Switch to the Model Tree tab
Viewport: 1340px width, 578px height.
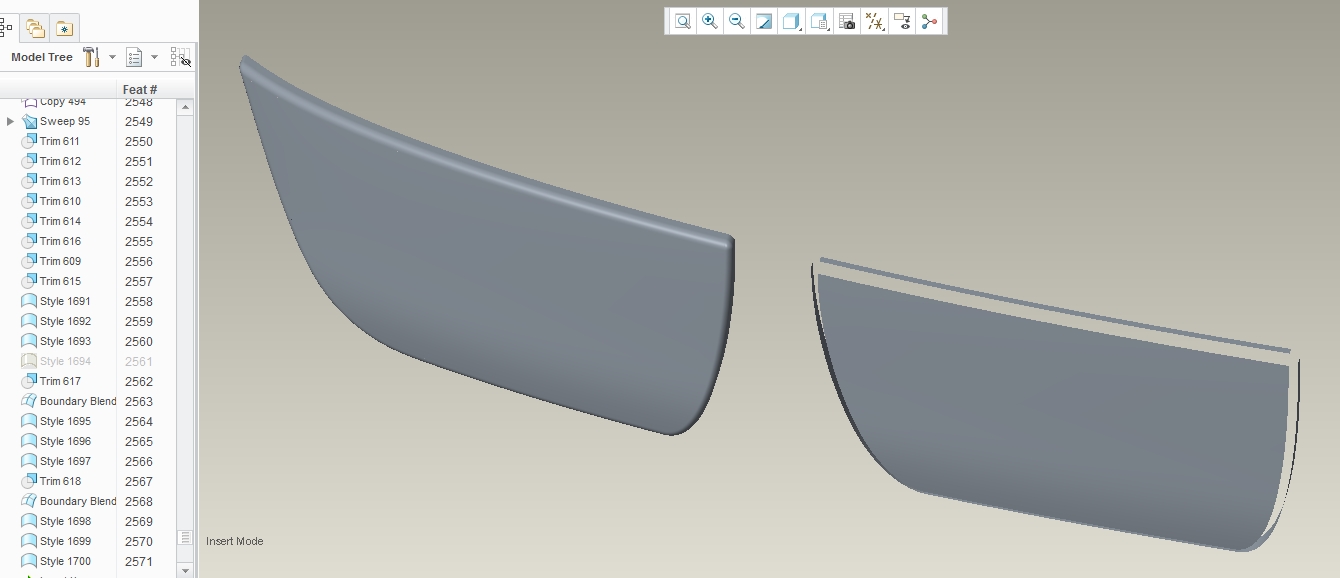(x=7, y=28)
